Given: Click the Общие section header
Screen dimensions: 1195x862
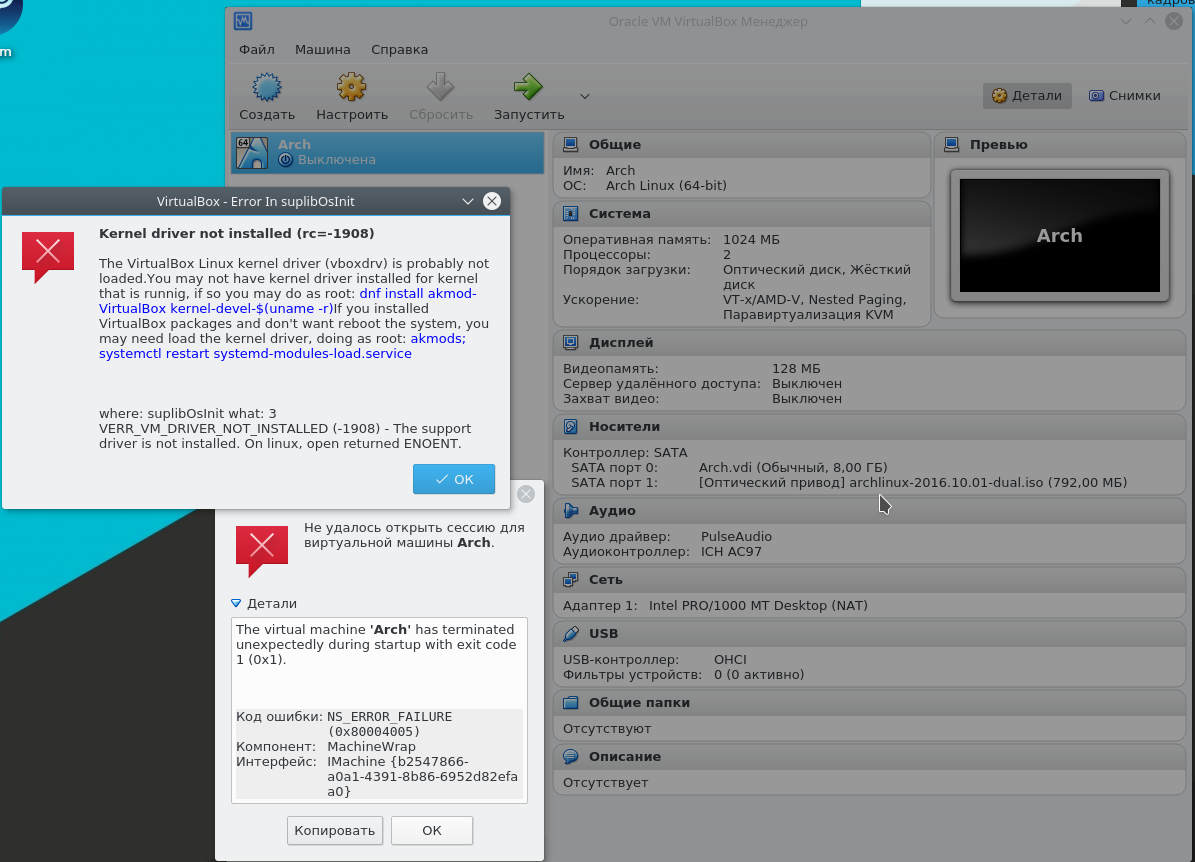Looking at the screenshot, I should 741,144.
